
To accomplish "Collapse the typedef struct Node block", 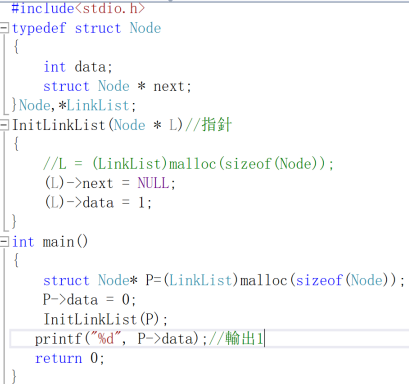I will tap(4, 28).
